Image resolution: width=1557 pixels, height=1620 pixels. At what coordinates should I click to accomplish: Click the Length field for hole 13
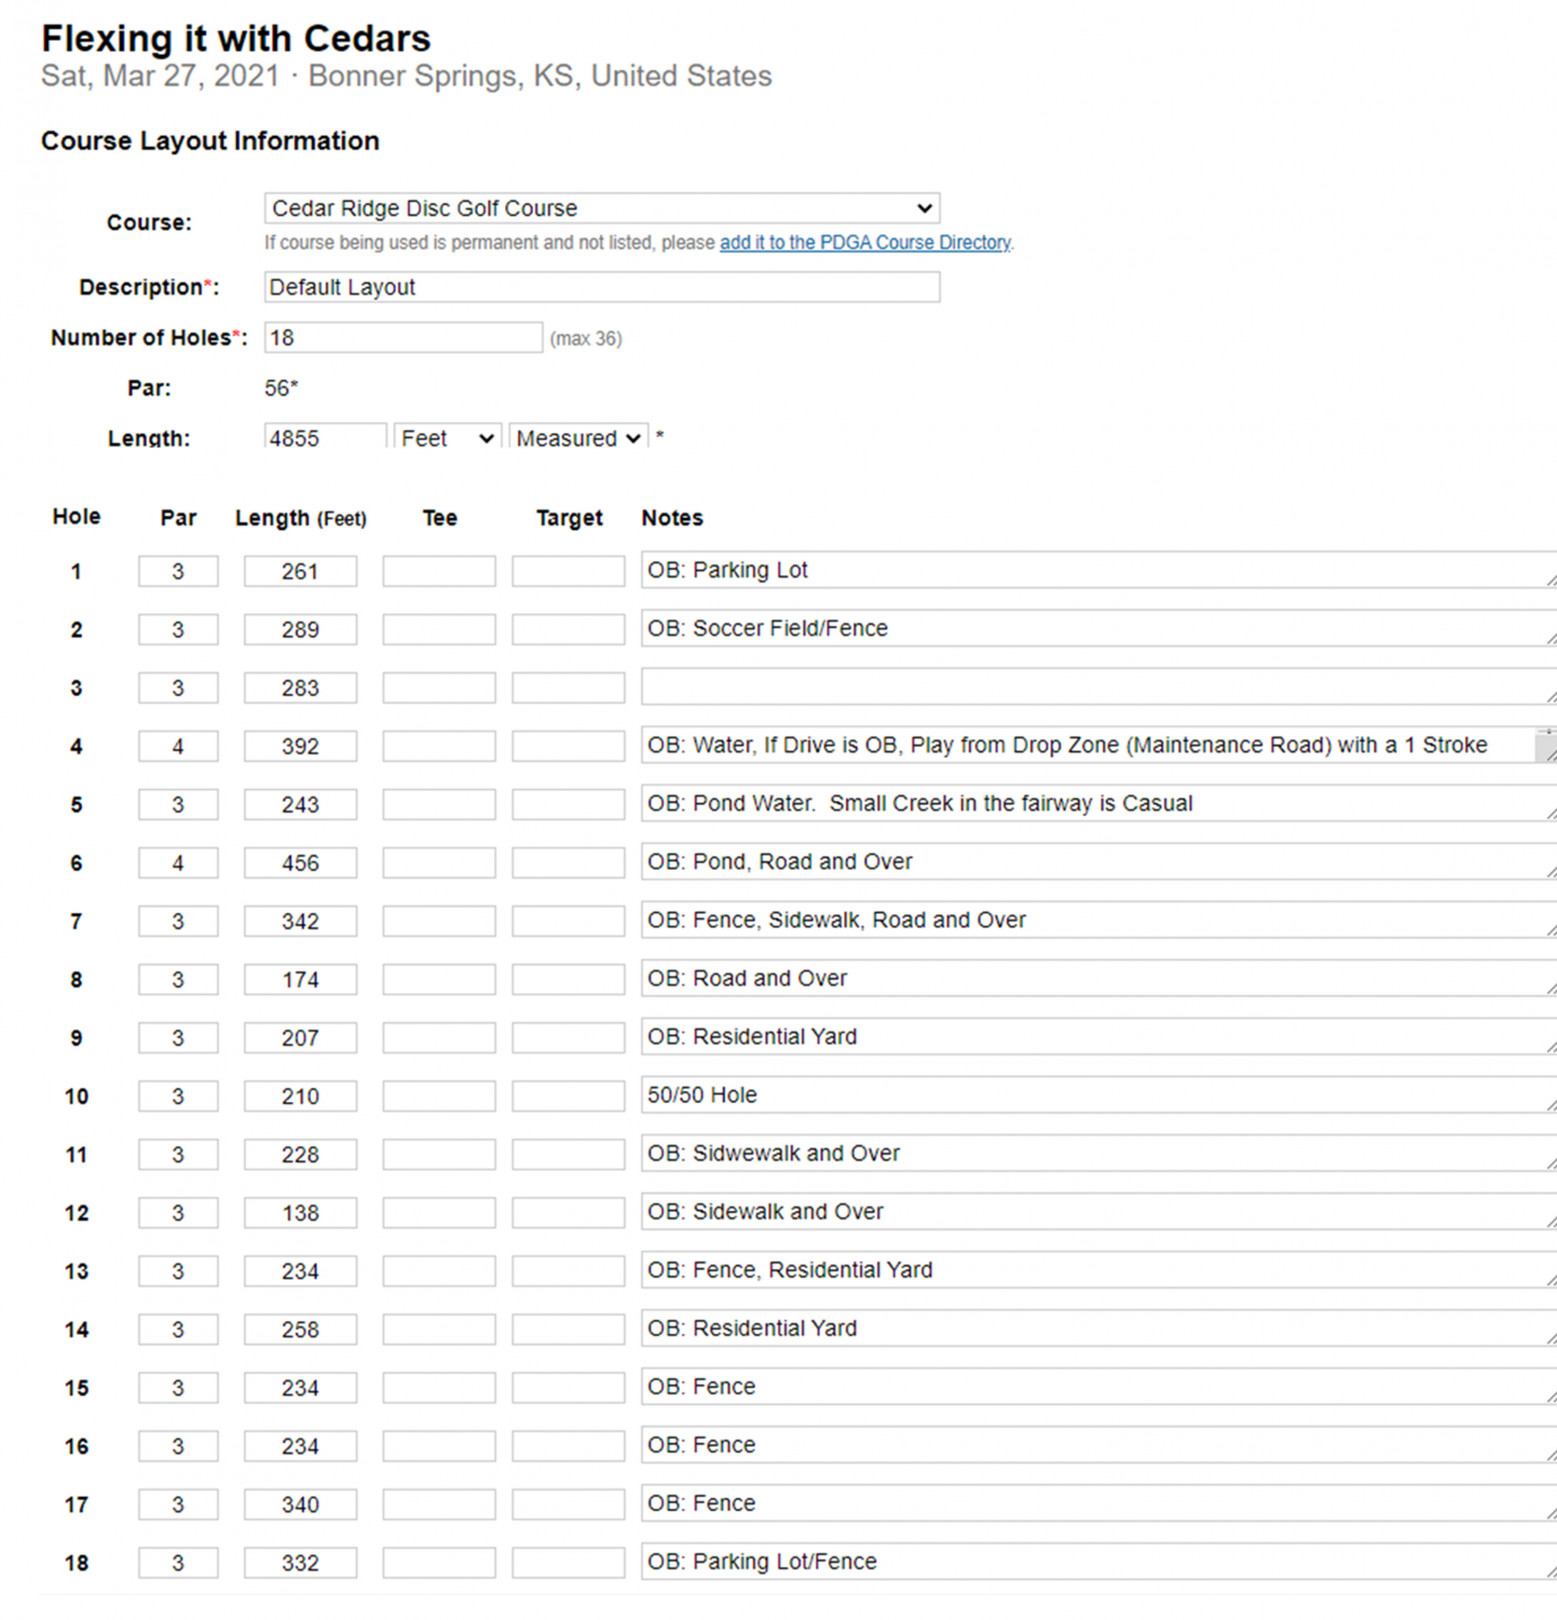(300, 1271)
